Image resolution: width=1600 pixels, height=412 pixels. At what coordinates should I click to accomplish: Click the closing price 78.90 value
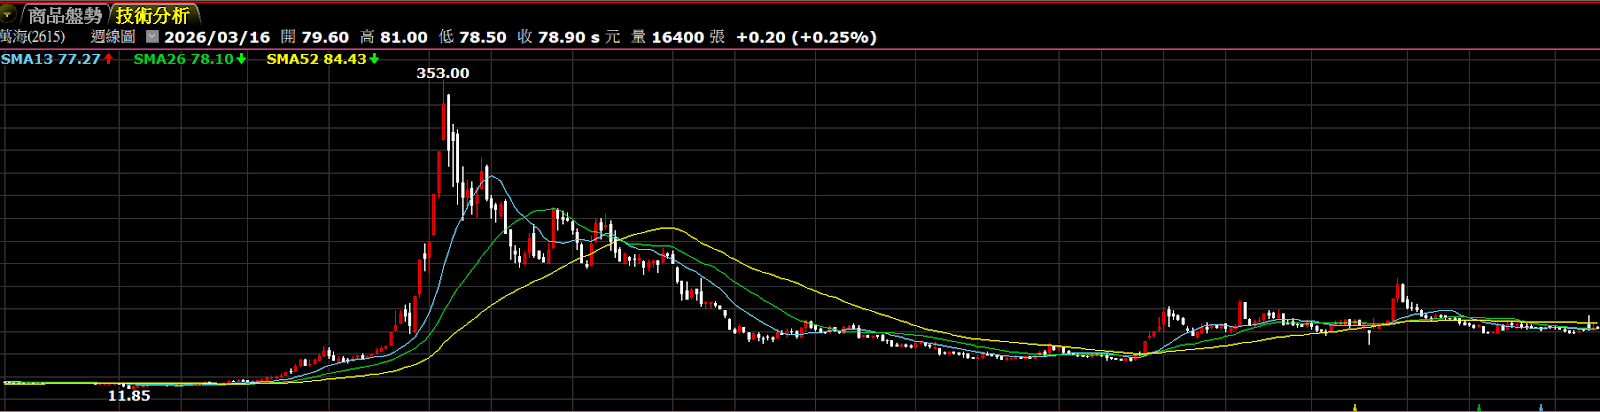coord(562,37)
